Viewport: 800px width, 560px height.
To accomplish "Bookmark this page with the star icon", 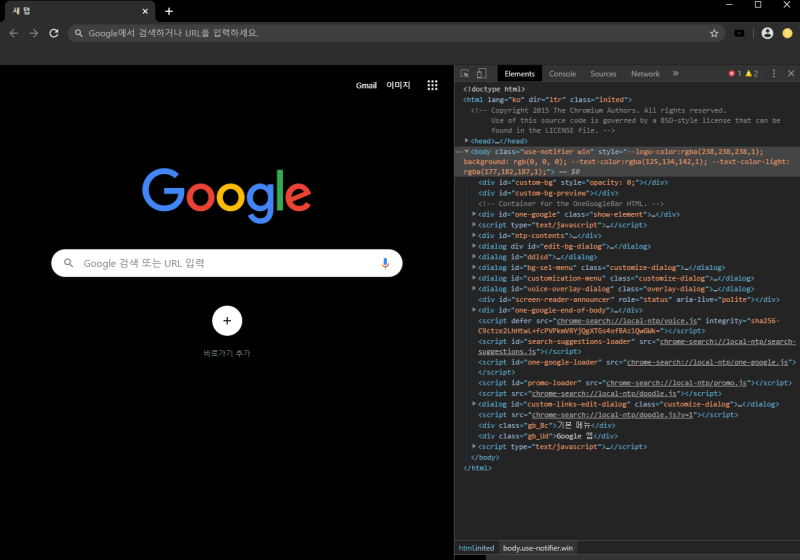I will pyautogui.click(x=714, y=33).
